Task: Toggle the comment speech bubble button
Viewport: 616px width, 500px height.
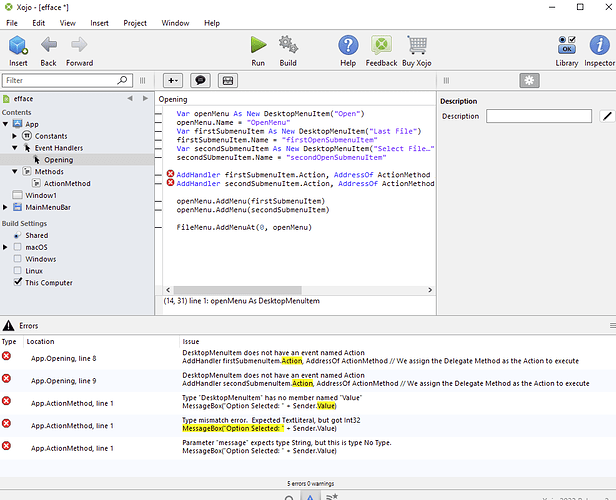Action: click(200, 81)
